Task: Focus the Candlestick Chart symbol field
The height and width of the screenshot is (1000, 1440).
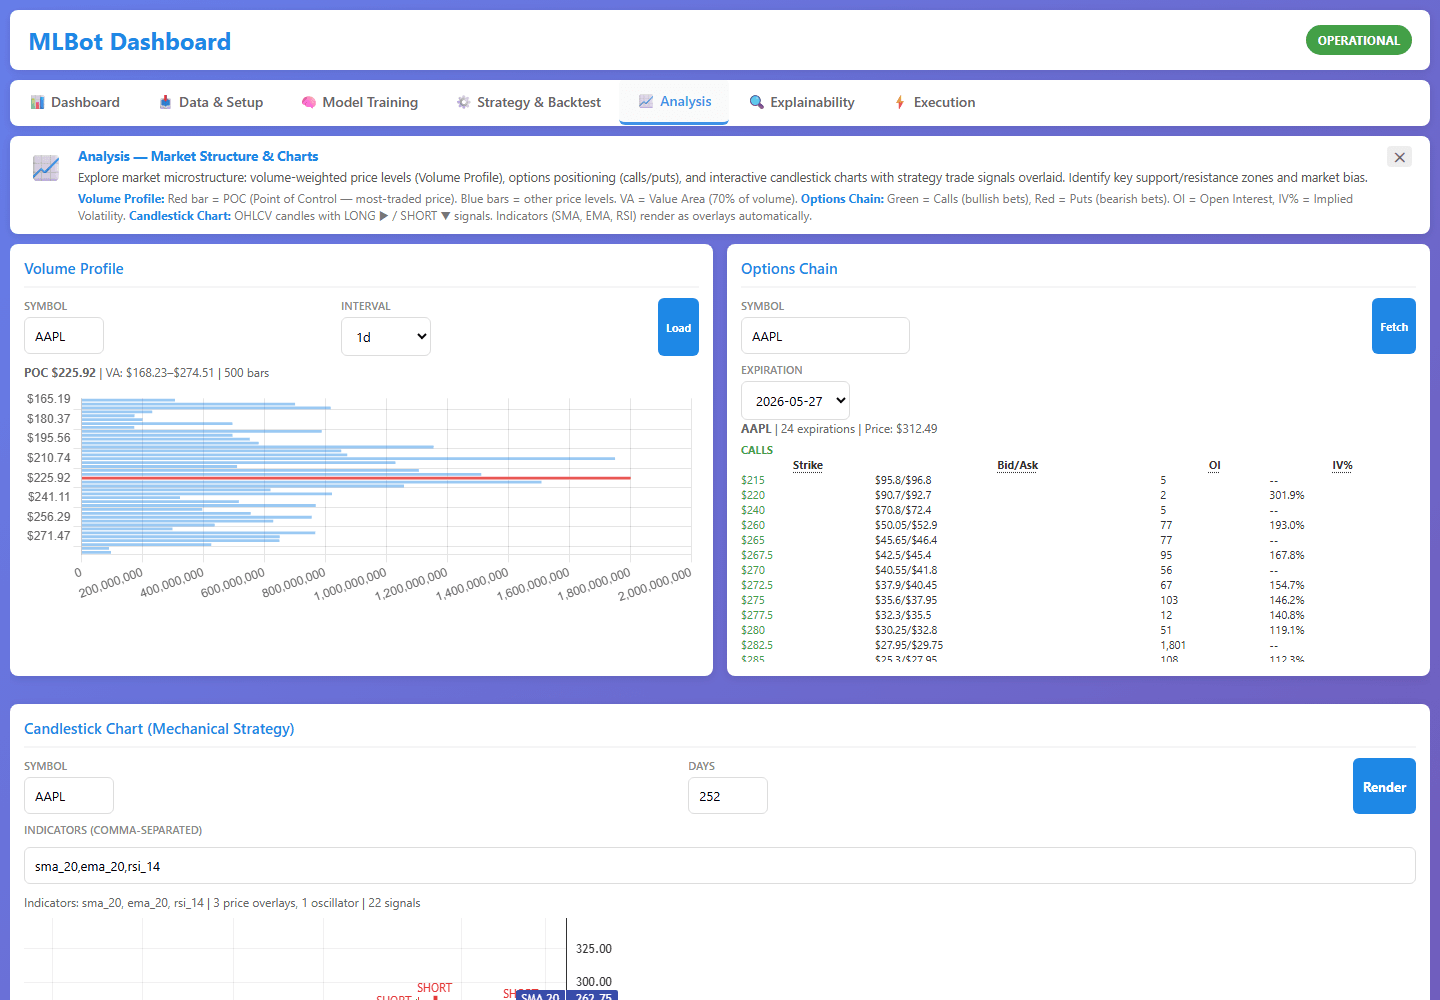Action: tap(69, 796)
